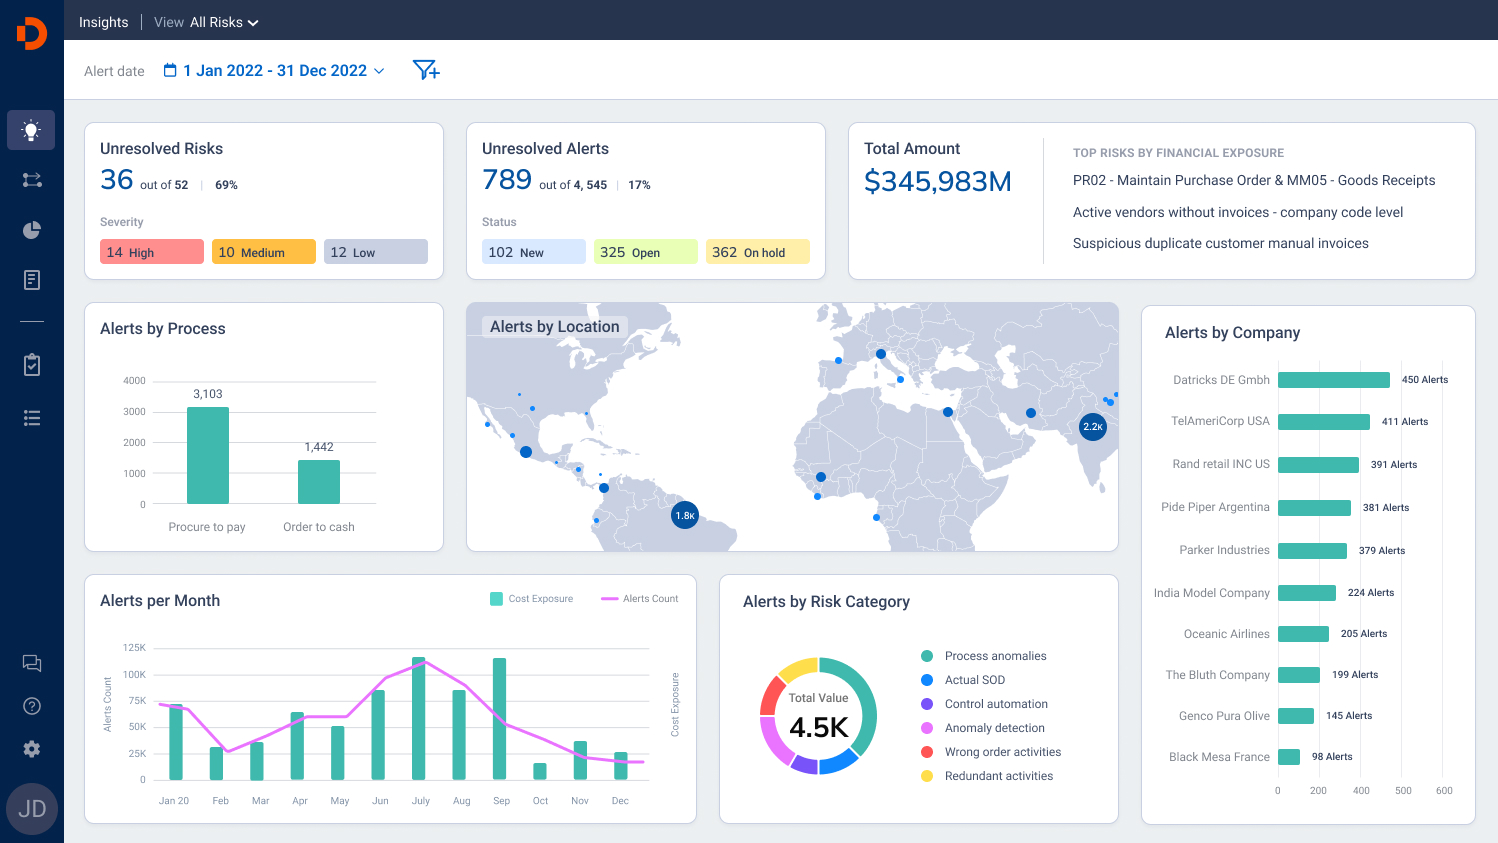Click the help question mark icon
The height and width of the screenshot is (843, 1498).
pos(32,706)
